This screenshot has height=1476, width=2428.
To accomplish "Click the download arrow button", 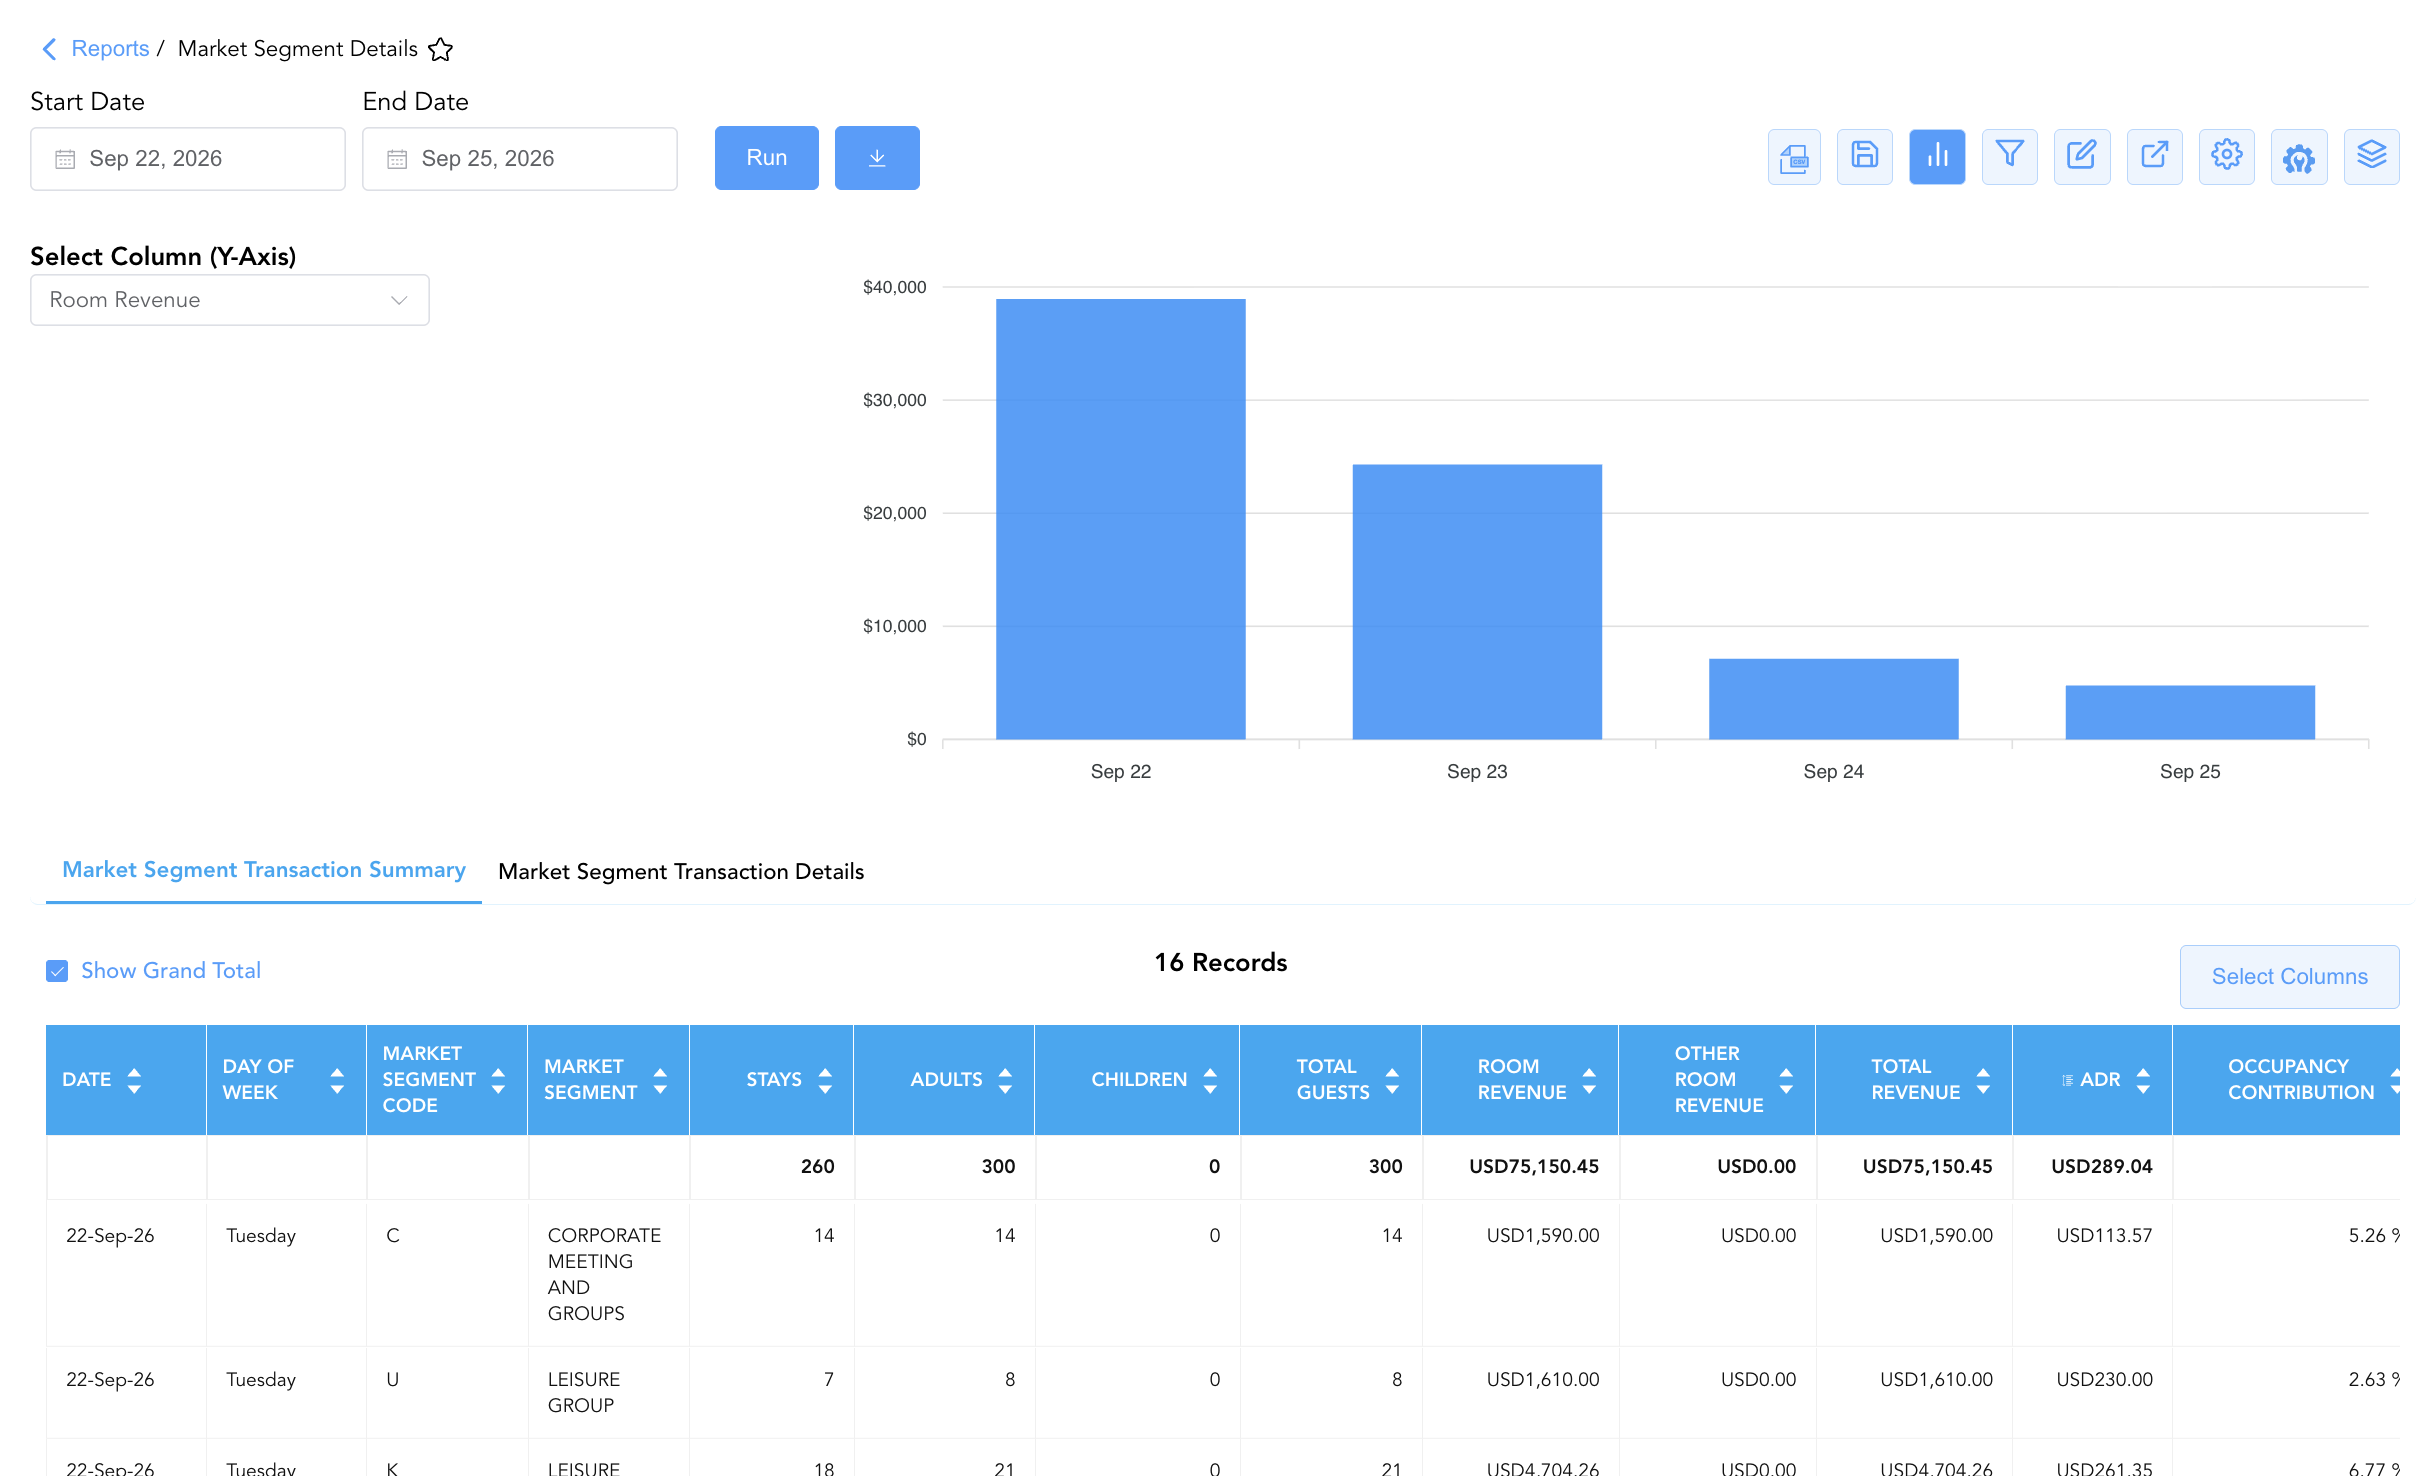I will (877, 158).
